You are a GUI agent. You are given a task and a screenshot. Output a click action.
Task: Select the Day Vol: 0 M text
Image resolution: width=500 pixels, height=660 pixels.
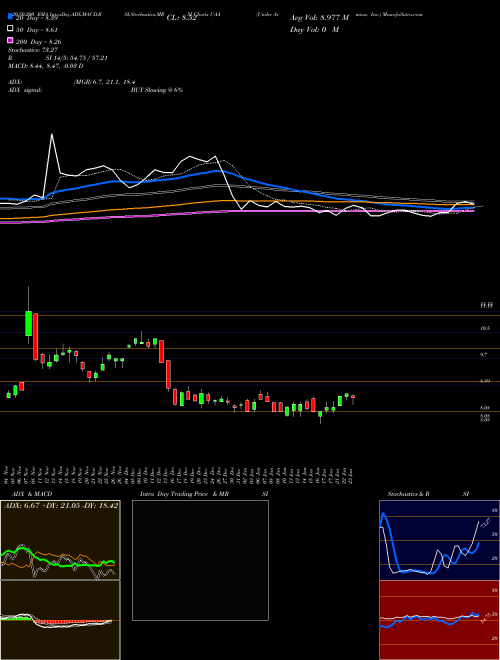point(314,30)
